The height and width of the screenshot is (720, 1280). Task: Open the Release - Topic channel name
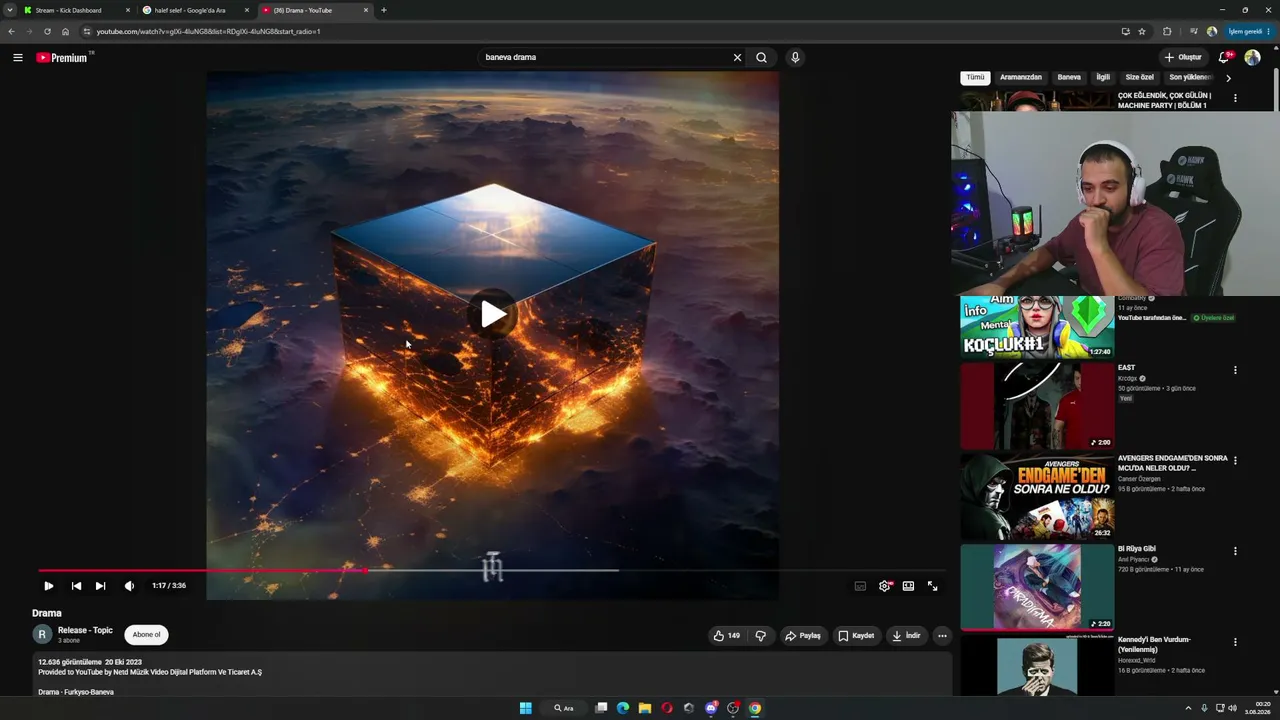[85, 630]
